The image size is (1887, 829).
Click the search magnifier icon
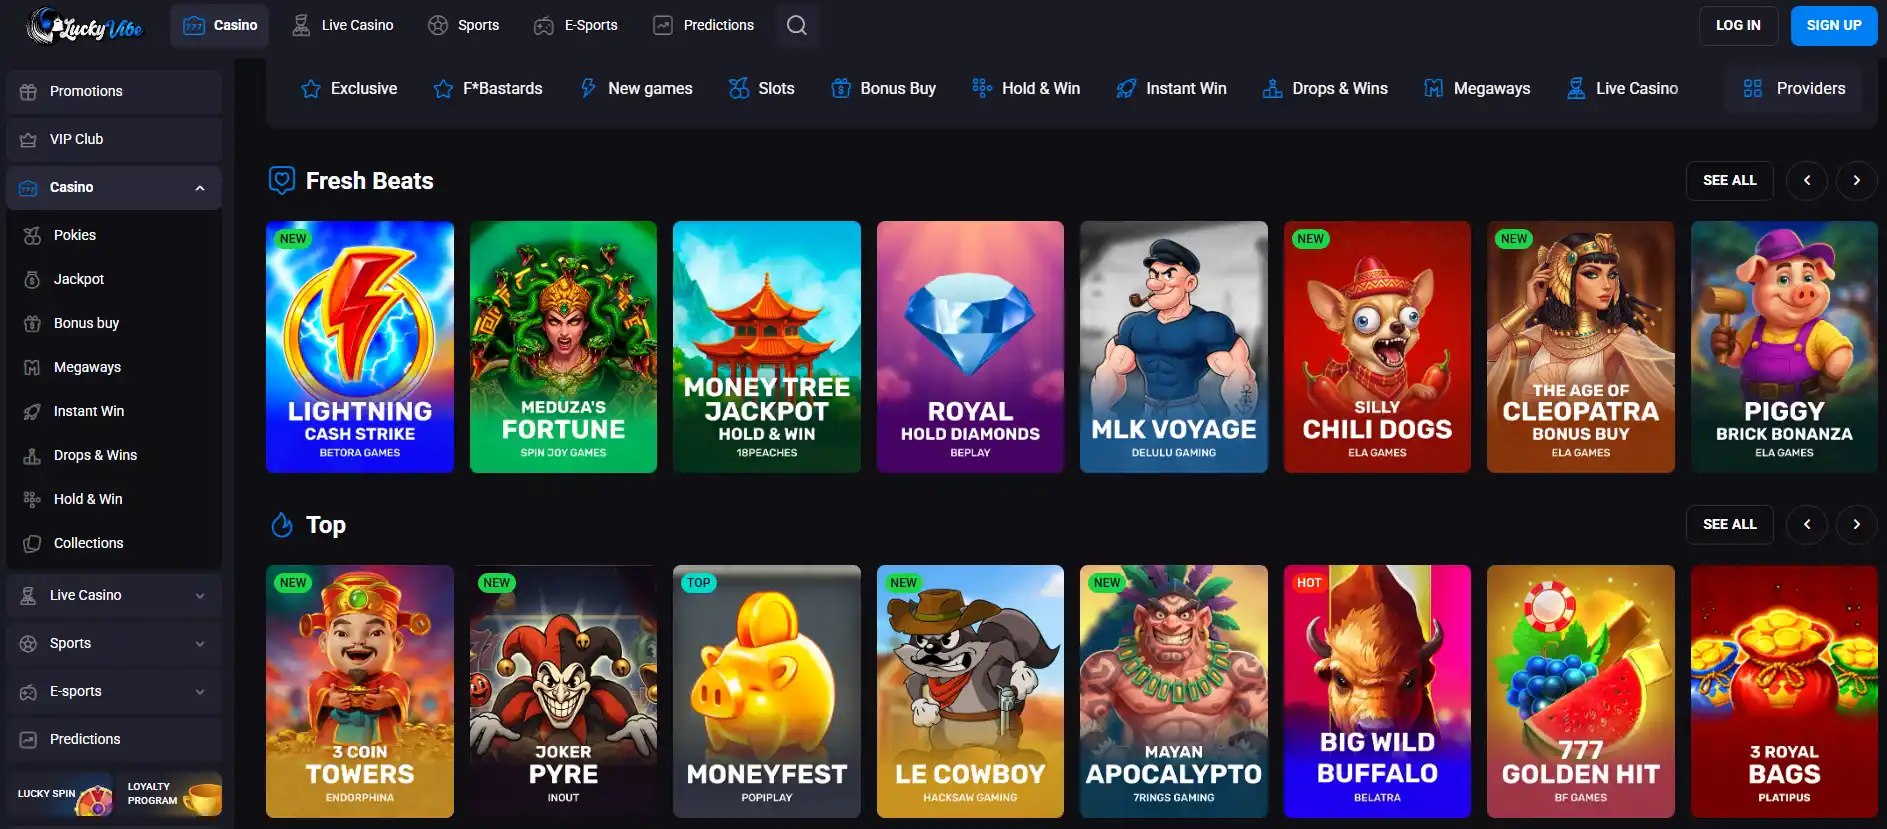tap(797, 25)
